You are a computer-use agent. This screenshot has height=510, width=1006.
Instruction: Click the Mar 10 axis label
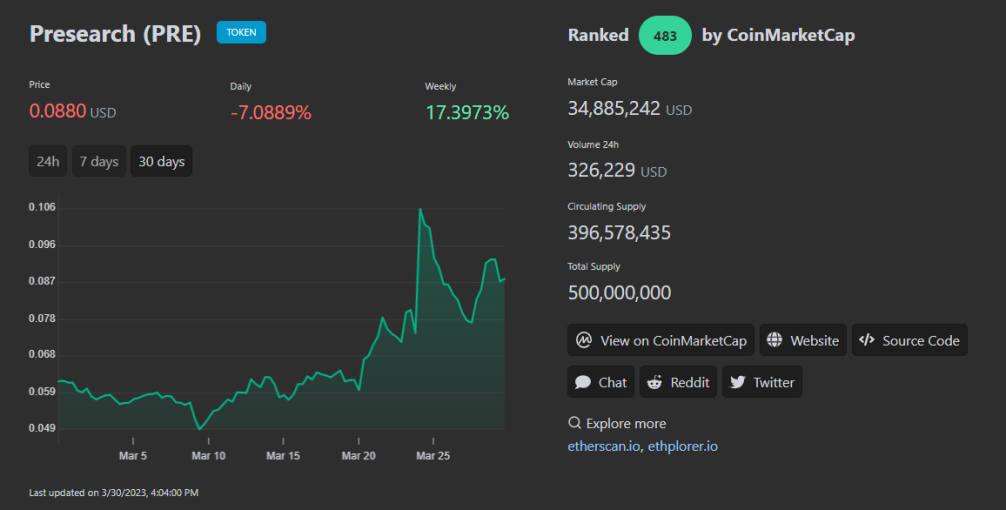209,455
